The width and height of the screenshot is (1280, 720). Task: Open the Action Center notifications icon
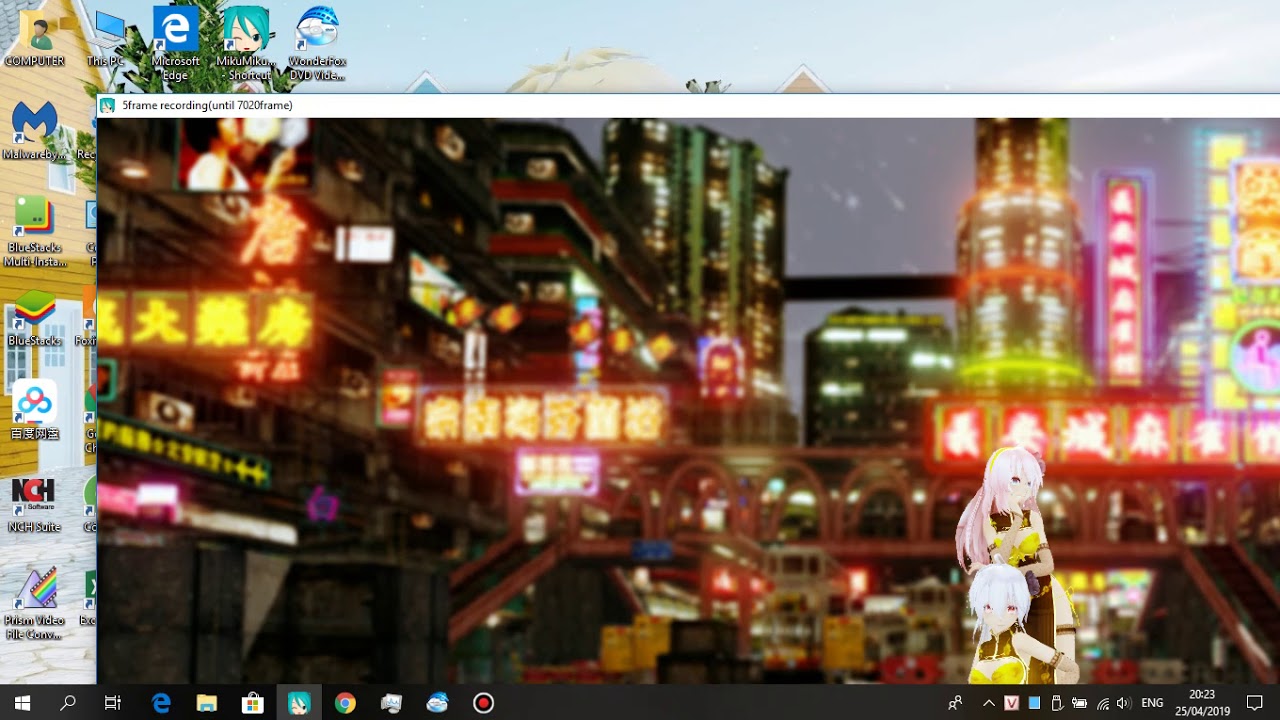(x=1255, y=703)
